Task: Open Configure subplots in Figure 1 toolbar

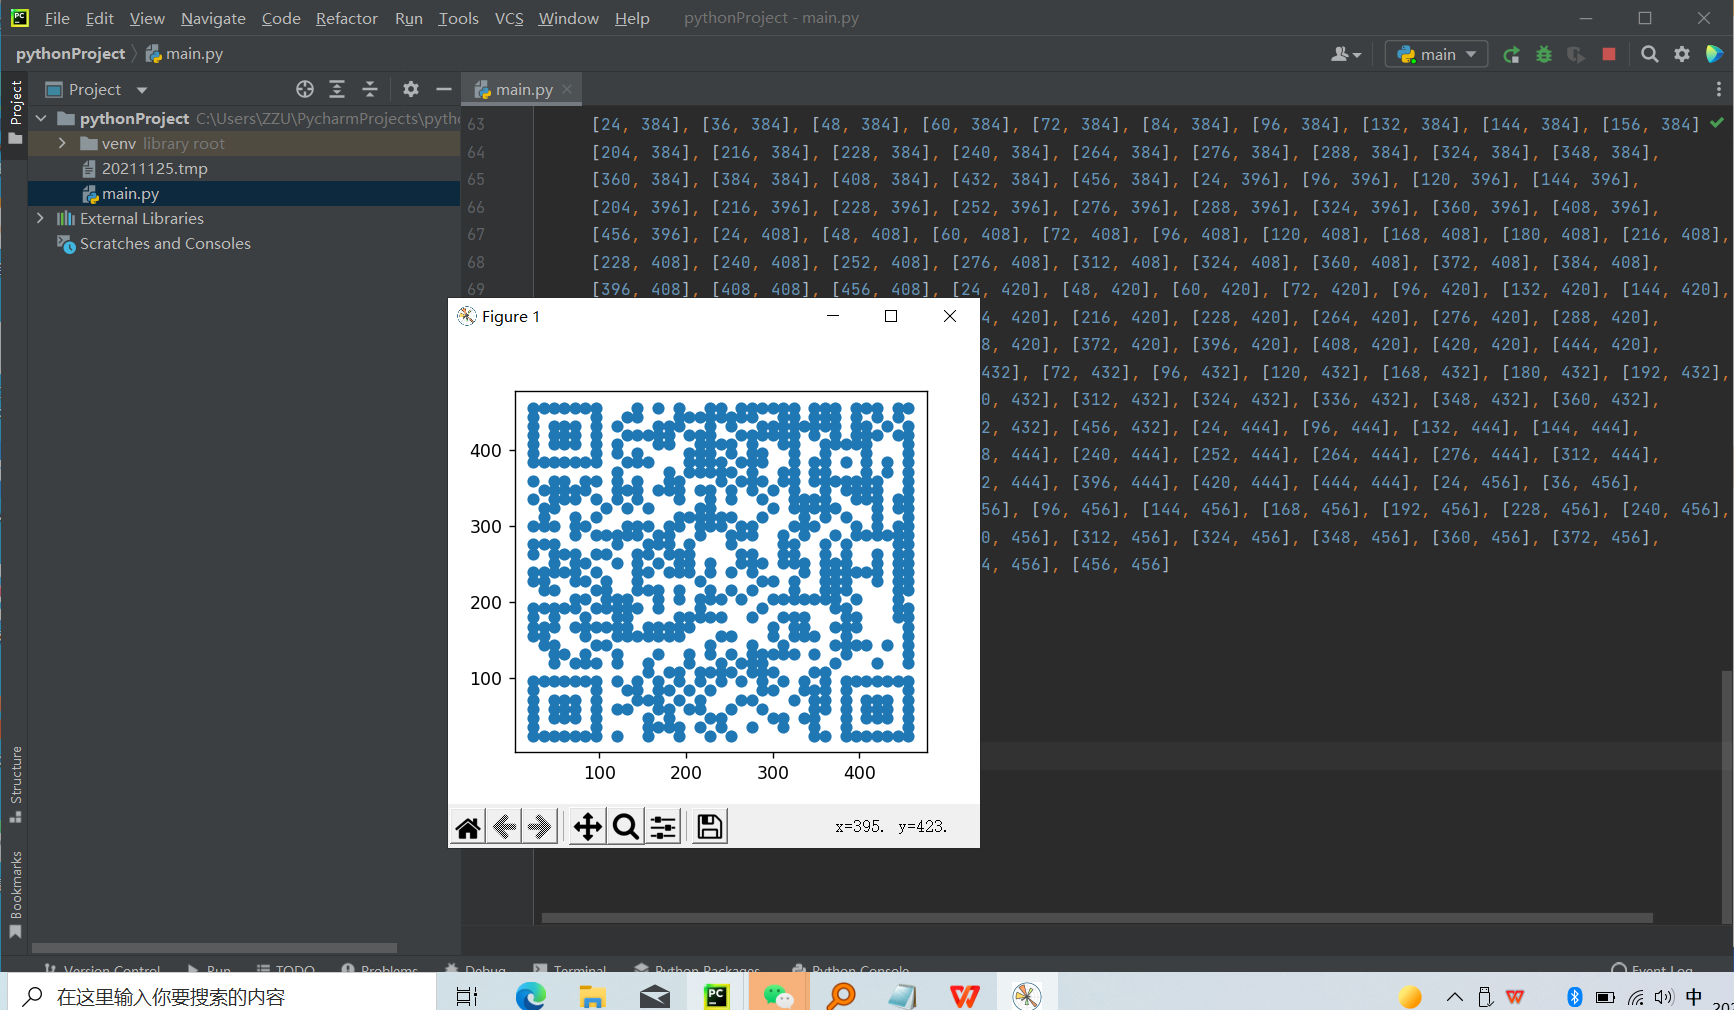Action: coord(663,827)
